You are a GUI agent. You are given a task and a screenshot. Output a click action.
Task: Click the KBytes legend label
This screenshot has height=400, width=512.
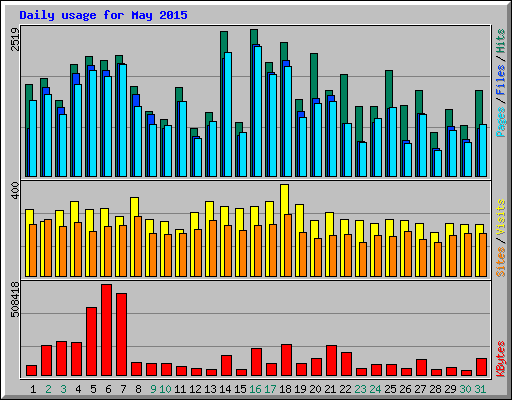point(500,359)
